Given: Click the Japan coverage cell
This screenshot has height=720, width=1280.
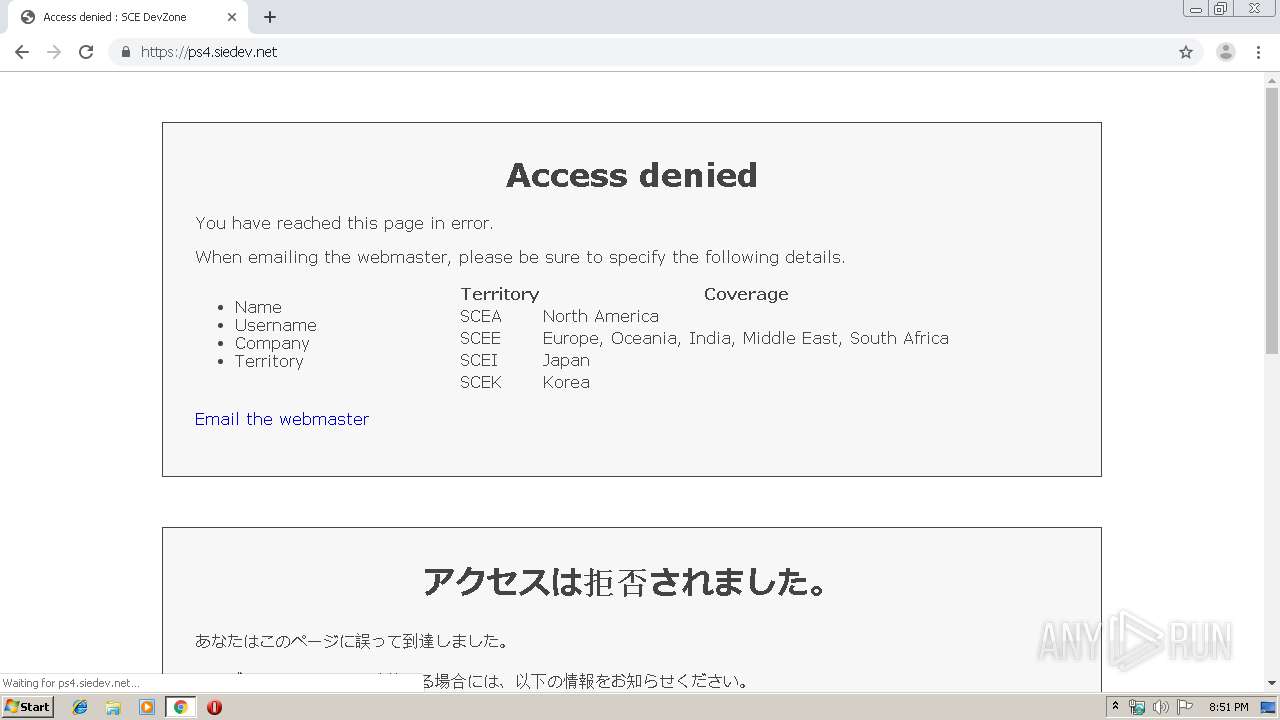Looking at the screenshot, I should (x=566, y=360).
